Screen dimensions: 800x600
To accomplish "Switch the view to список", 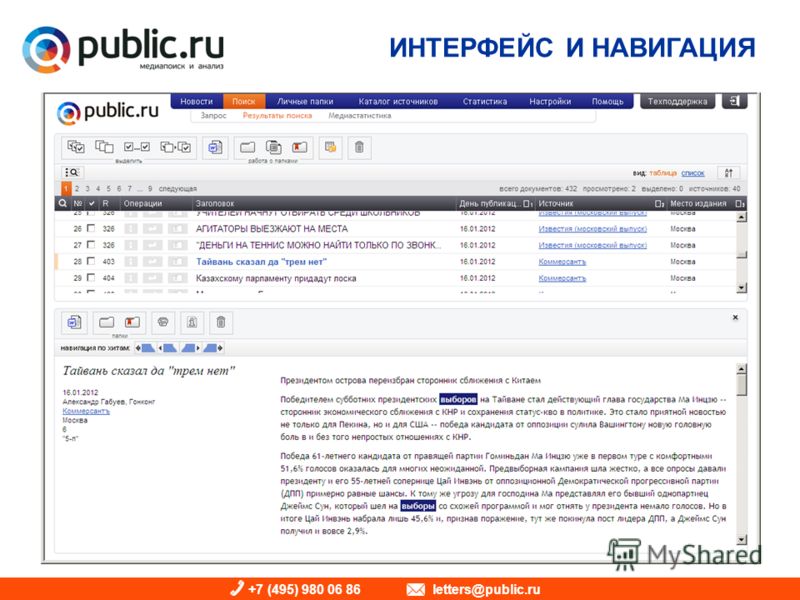I will pyautogui.click(x=692, y=173).
